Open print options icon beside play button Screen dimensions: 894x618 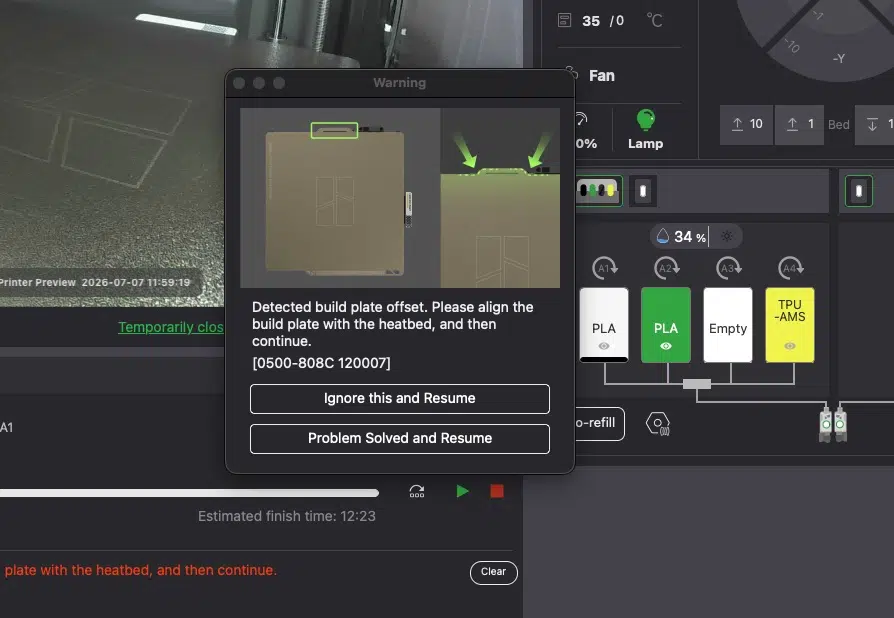pyautogui.click(x=417, y=491)
